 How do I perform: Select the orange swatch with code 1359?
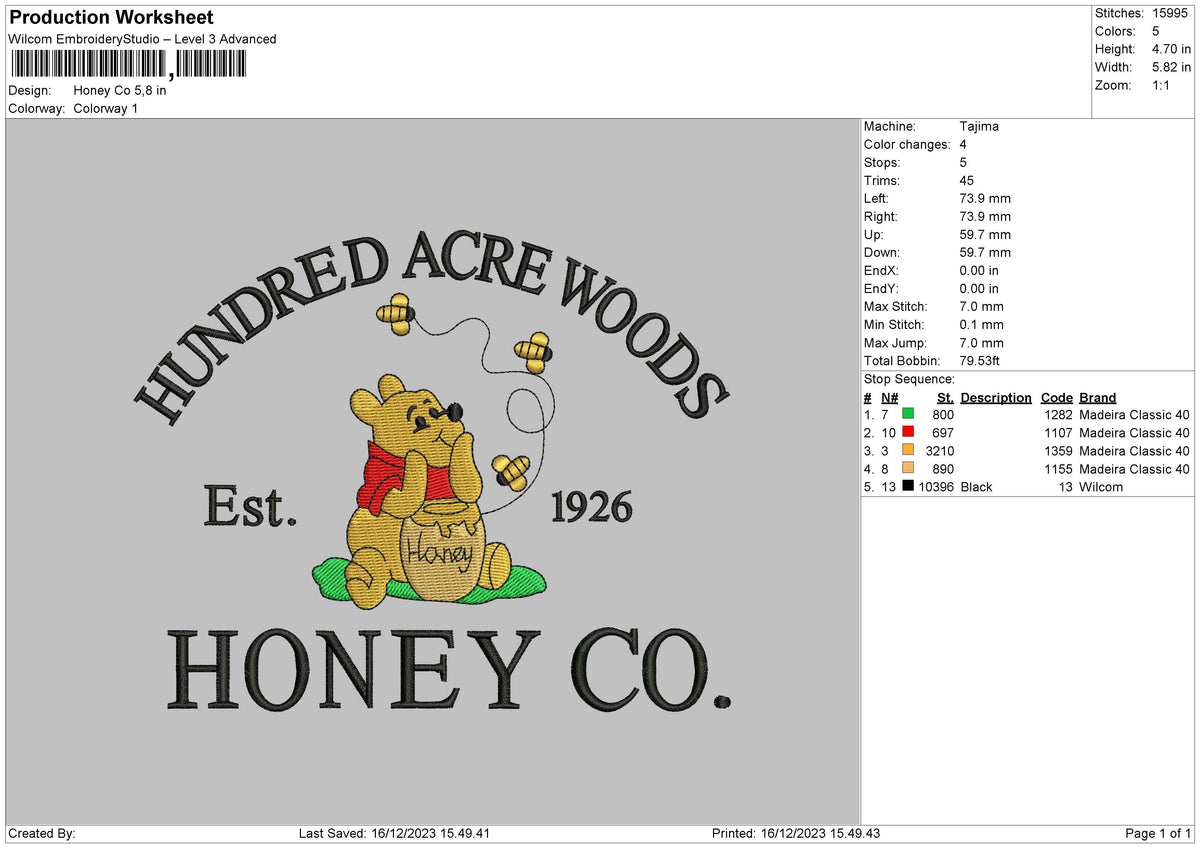(908, 451)
